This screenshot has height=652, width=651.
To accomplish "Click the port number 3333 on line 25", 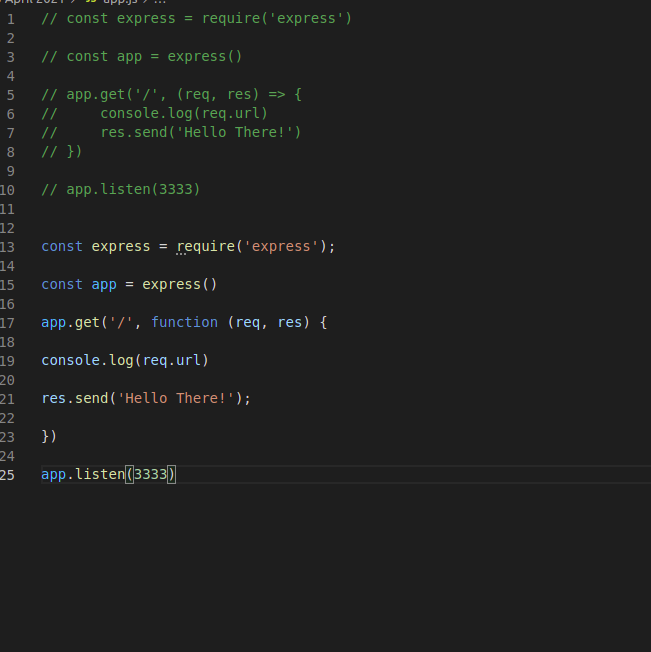I will [151, 475].
